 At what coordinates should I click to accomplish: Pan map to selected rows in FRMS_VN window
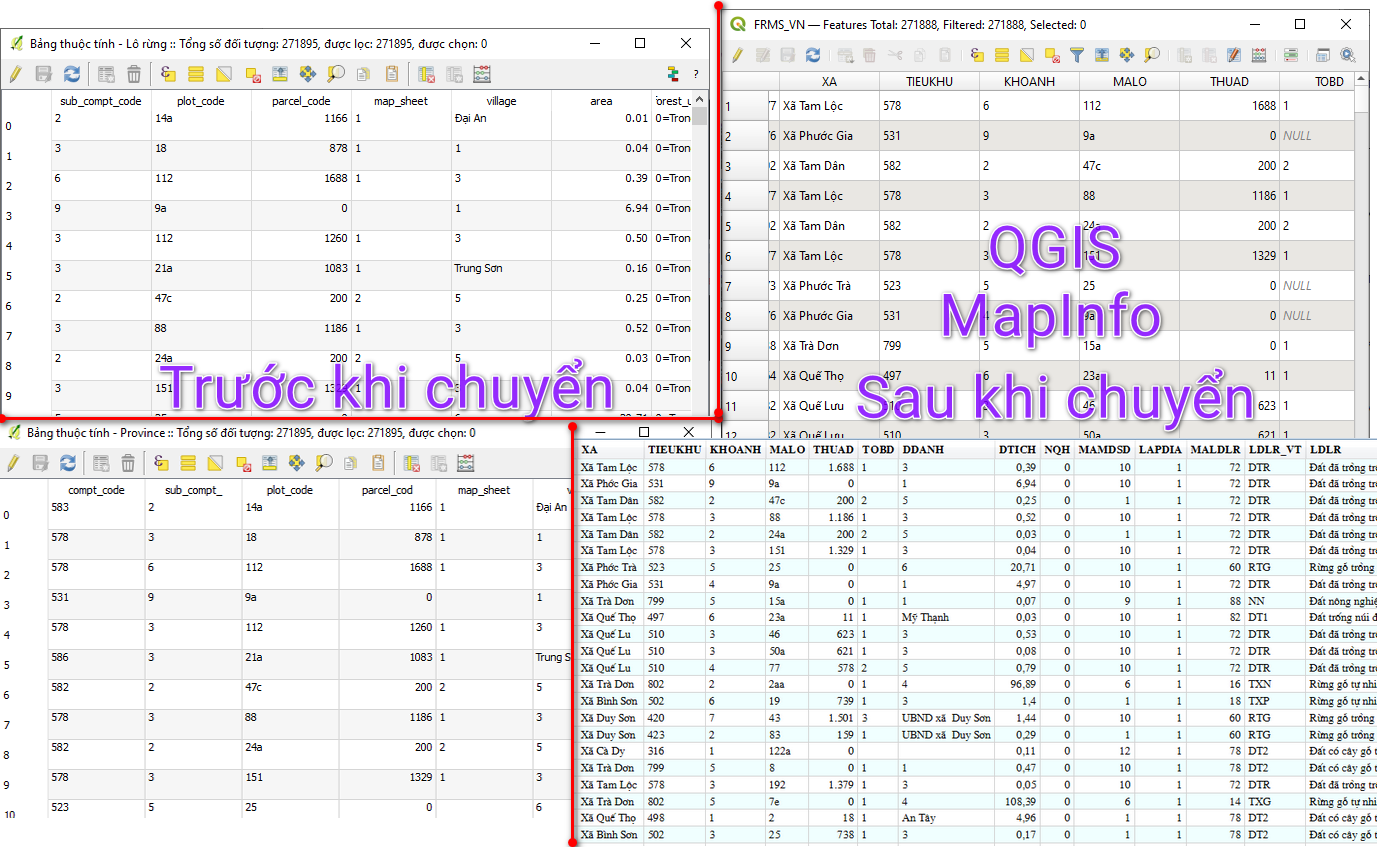pos(1127,55)
